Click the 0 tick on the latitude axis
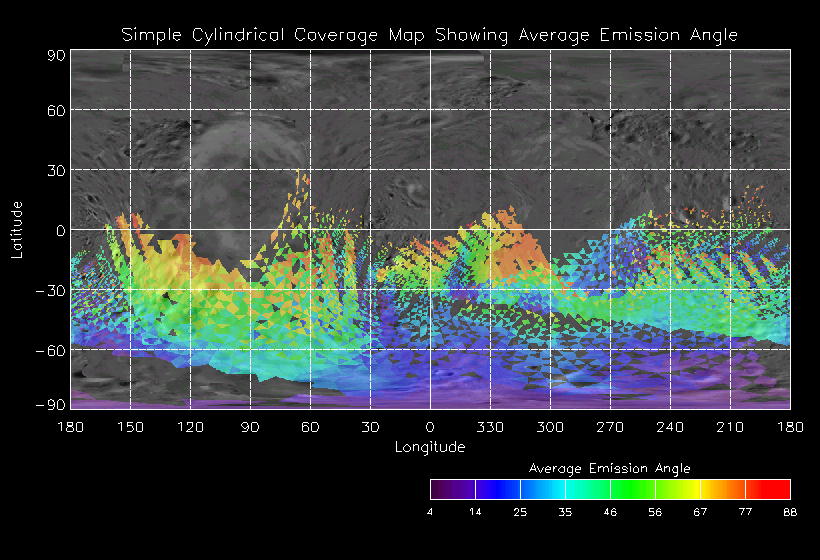 59,231
